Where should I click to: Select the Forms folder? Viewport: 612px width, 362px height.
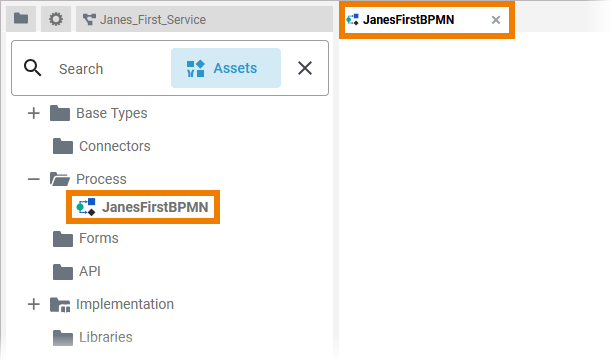click(x=98, y=238)
